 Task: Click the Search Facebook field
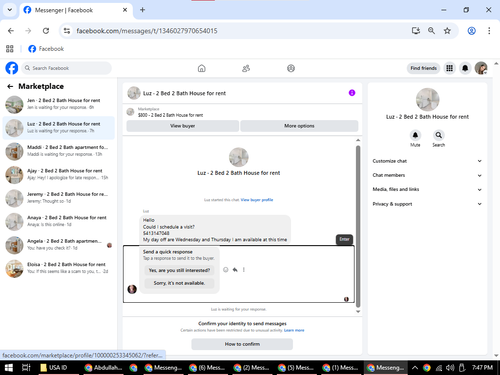pos(67,68)
